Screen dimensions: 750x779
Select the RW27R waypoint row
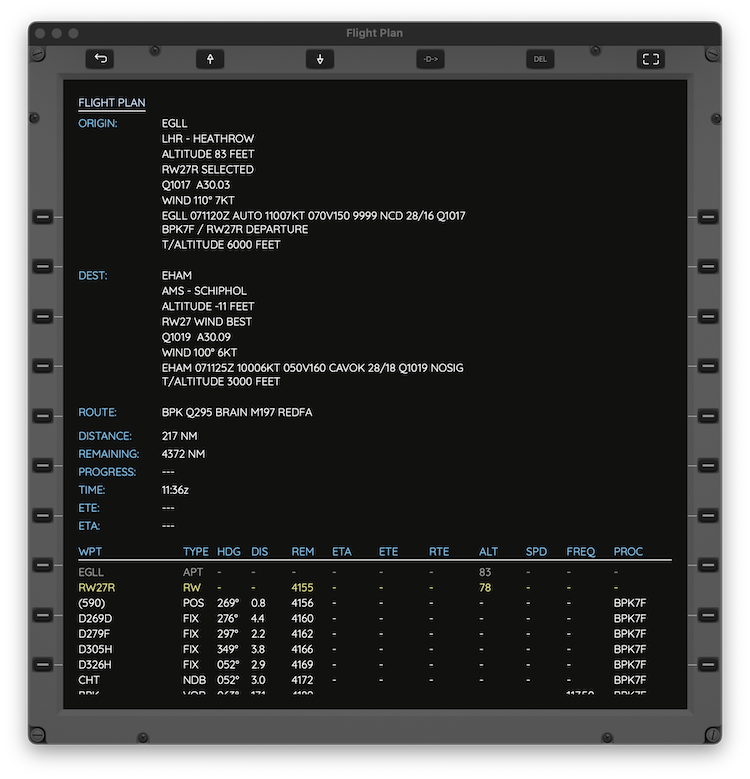[97, 588]
